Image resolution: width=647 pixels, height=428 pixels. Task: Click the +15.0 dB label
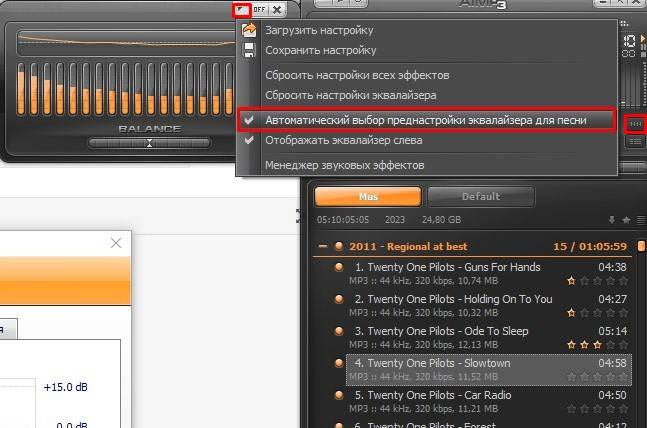pos(66,387)
